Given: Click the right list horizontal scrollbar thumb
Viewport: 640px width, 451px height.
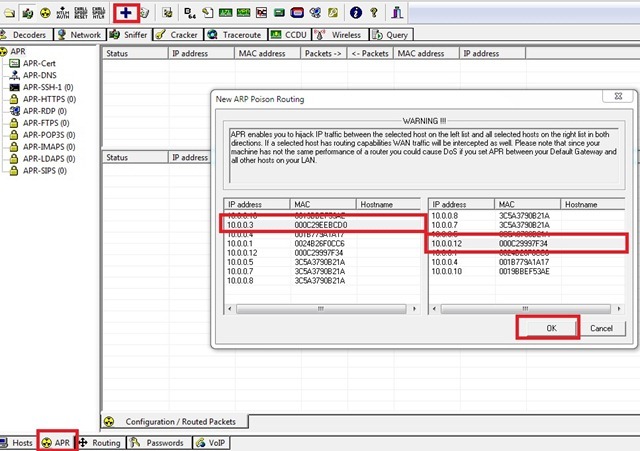Looking at the screenshot, I should 526,309.
